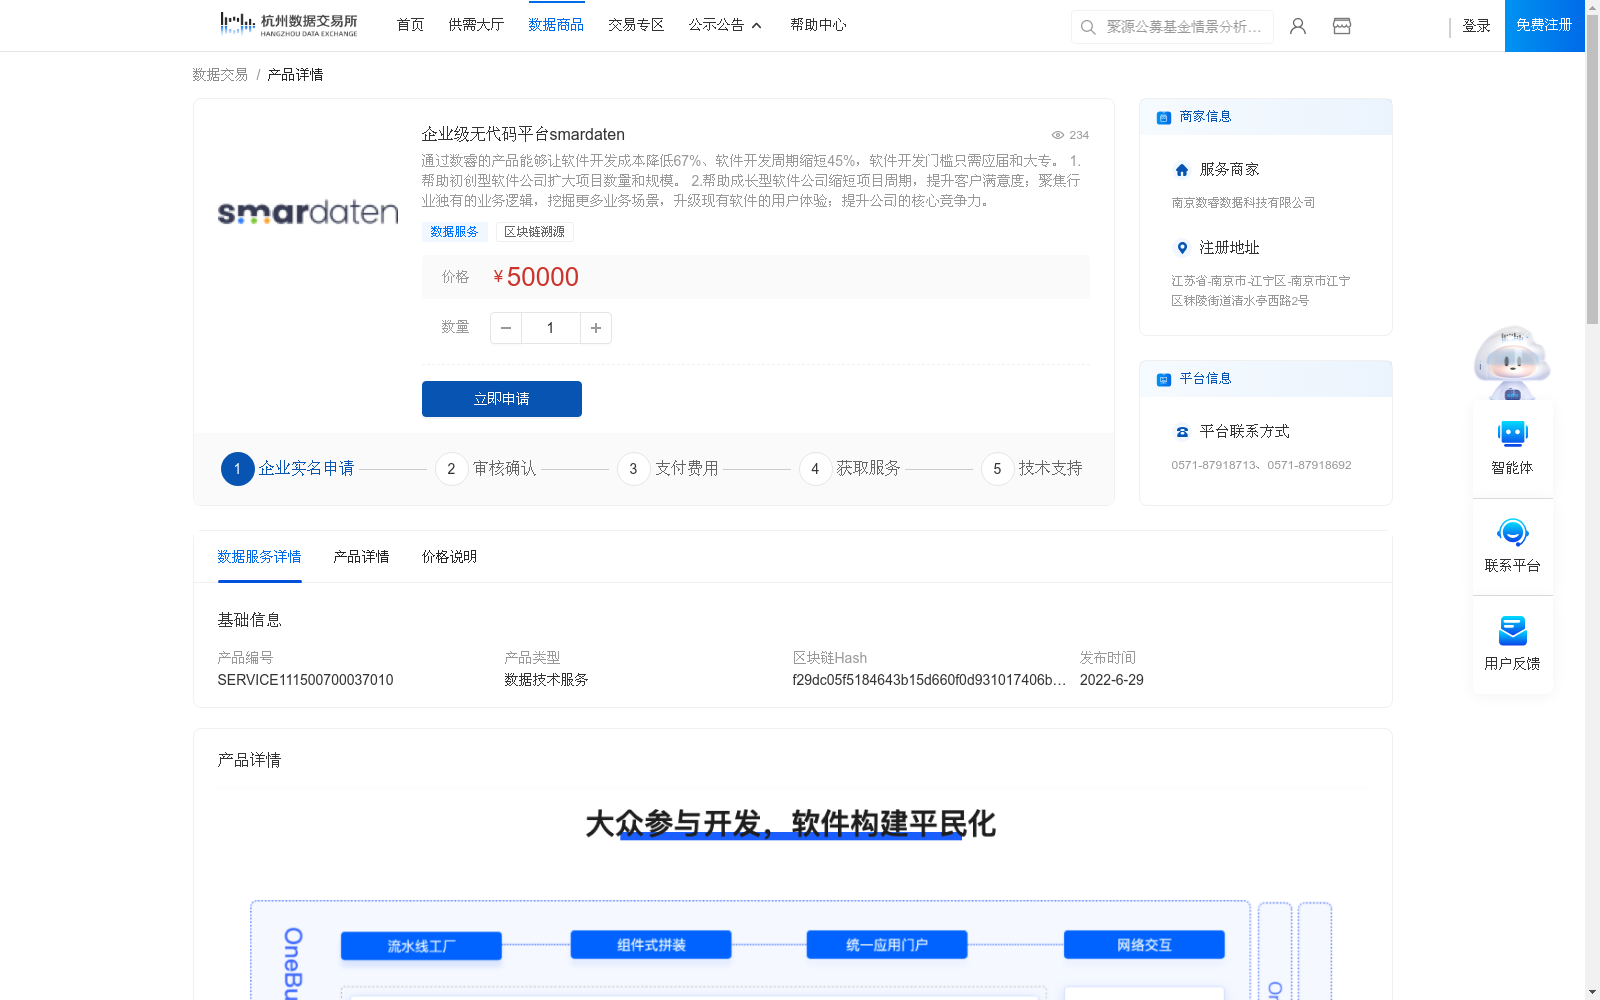Go to 首页 in navigation
This screenshot has height=1000, width=1600.
point(410,25)
